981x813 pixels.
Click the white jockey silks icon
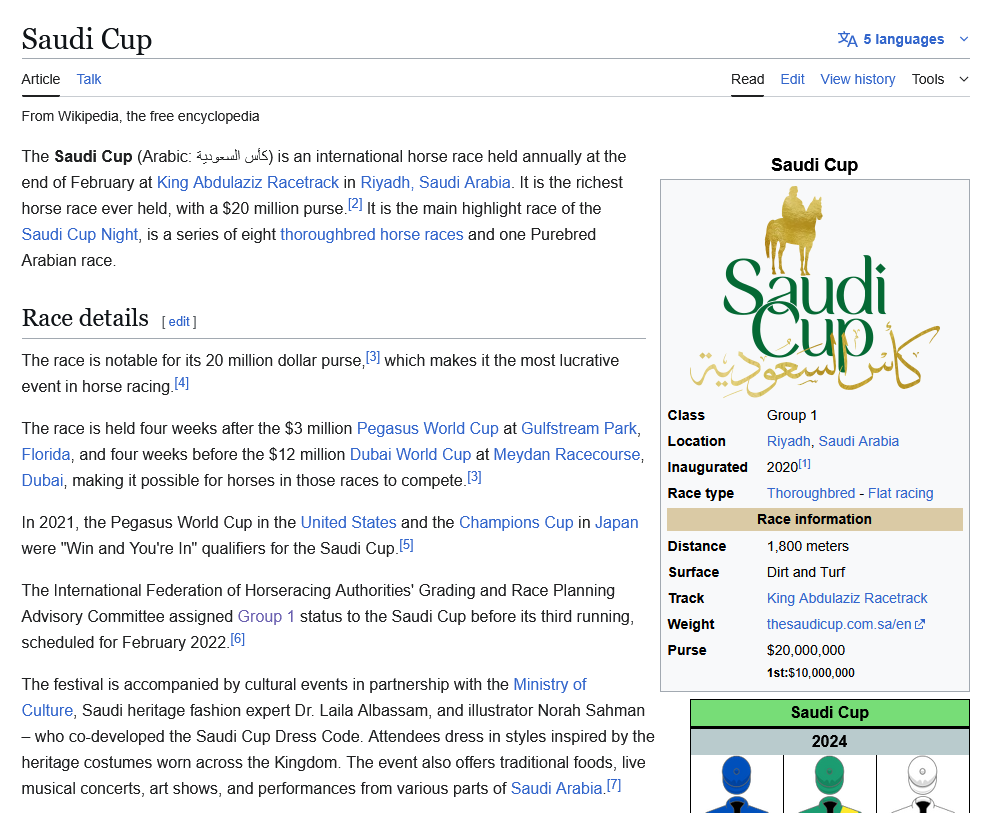point(922,785)
